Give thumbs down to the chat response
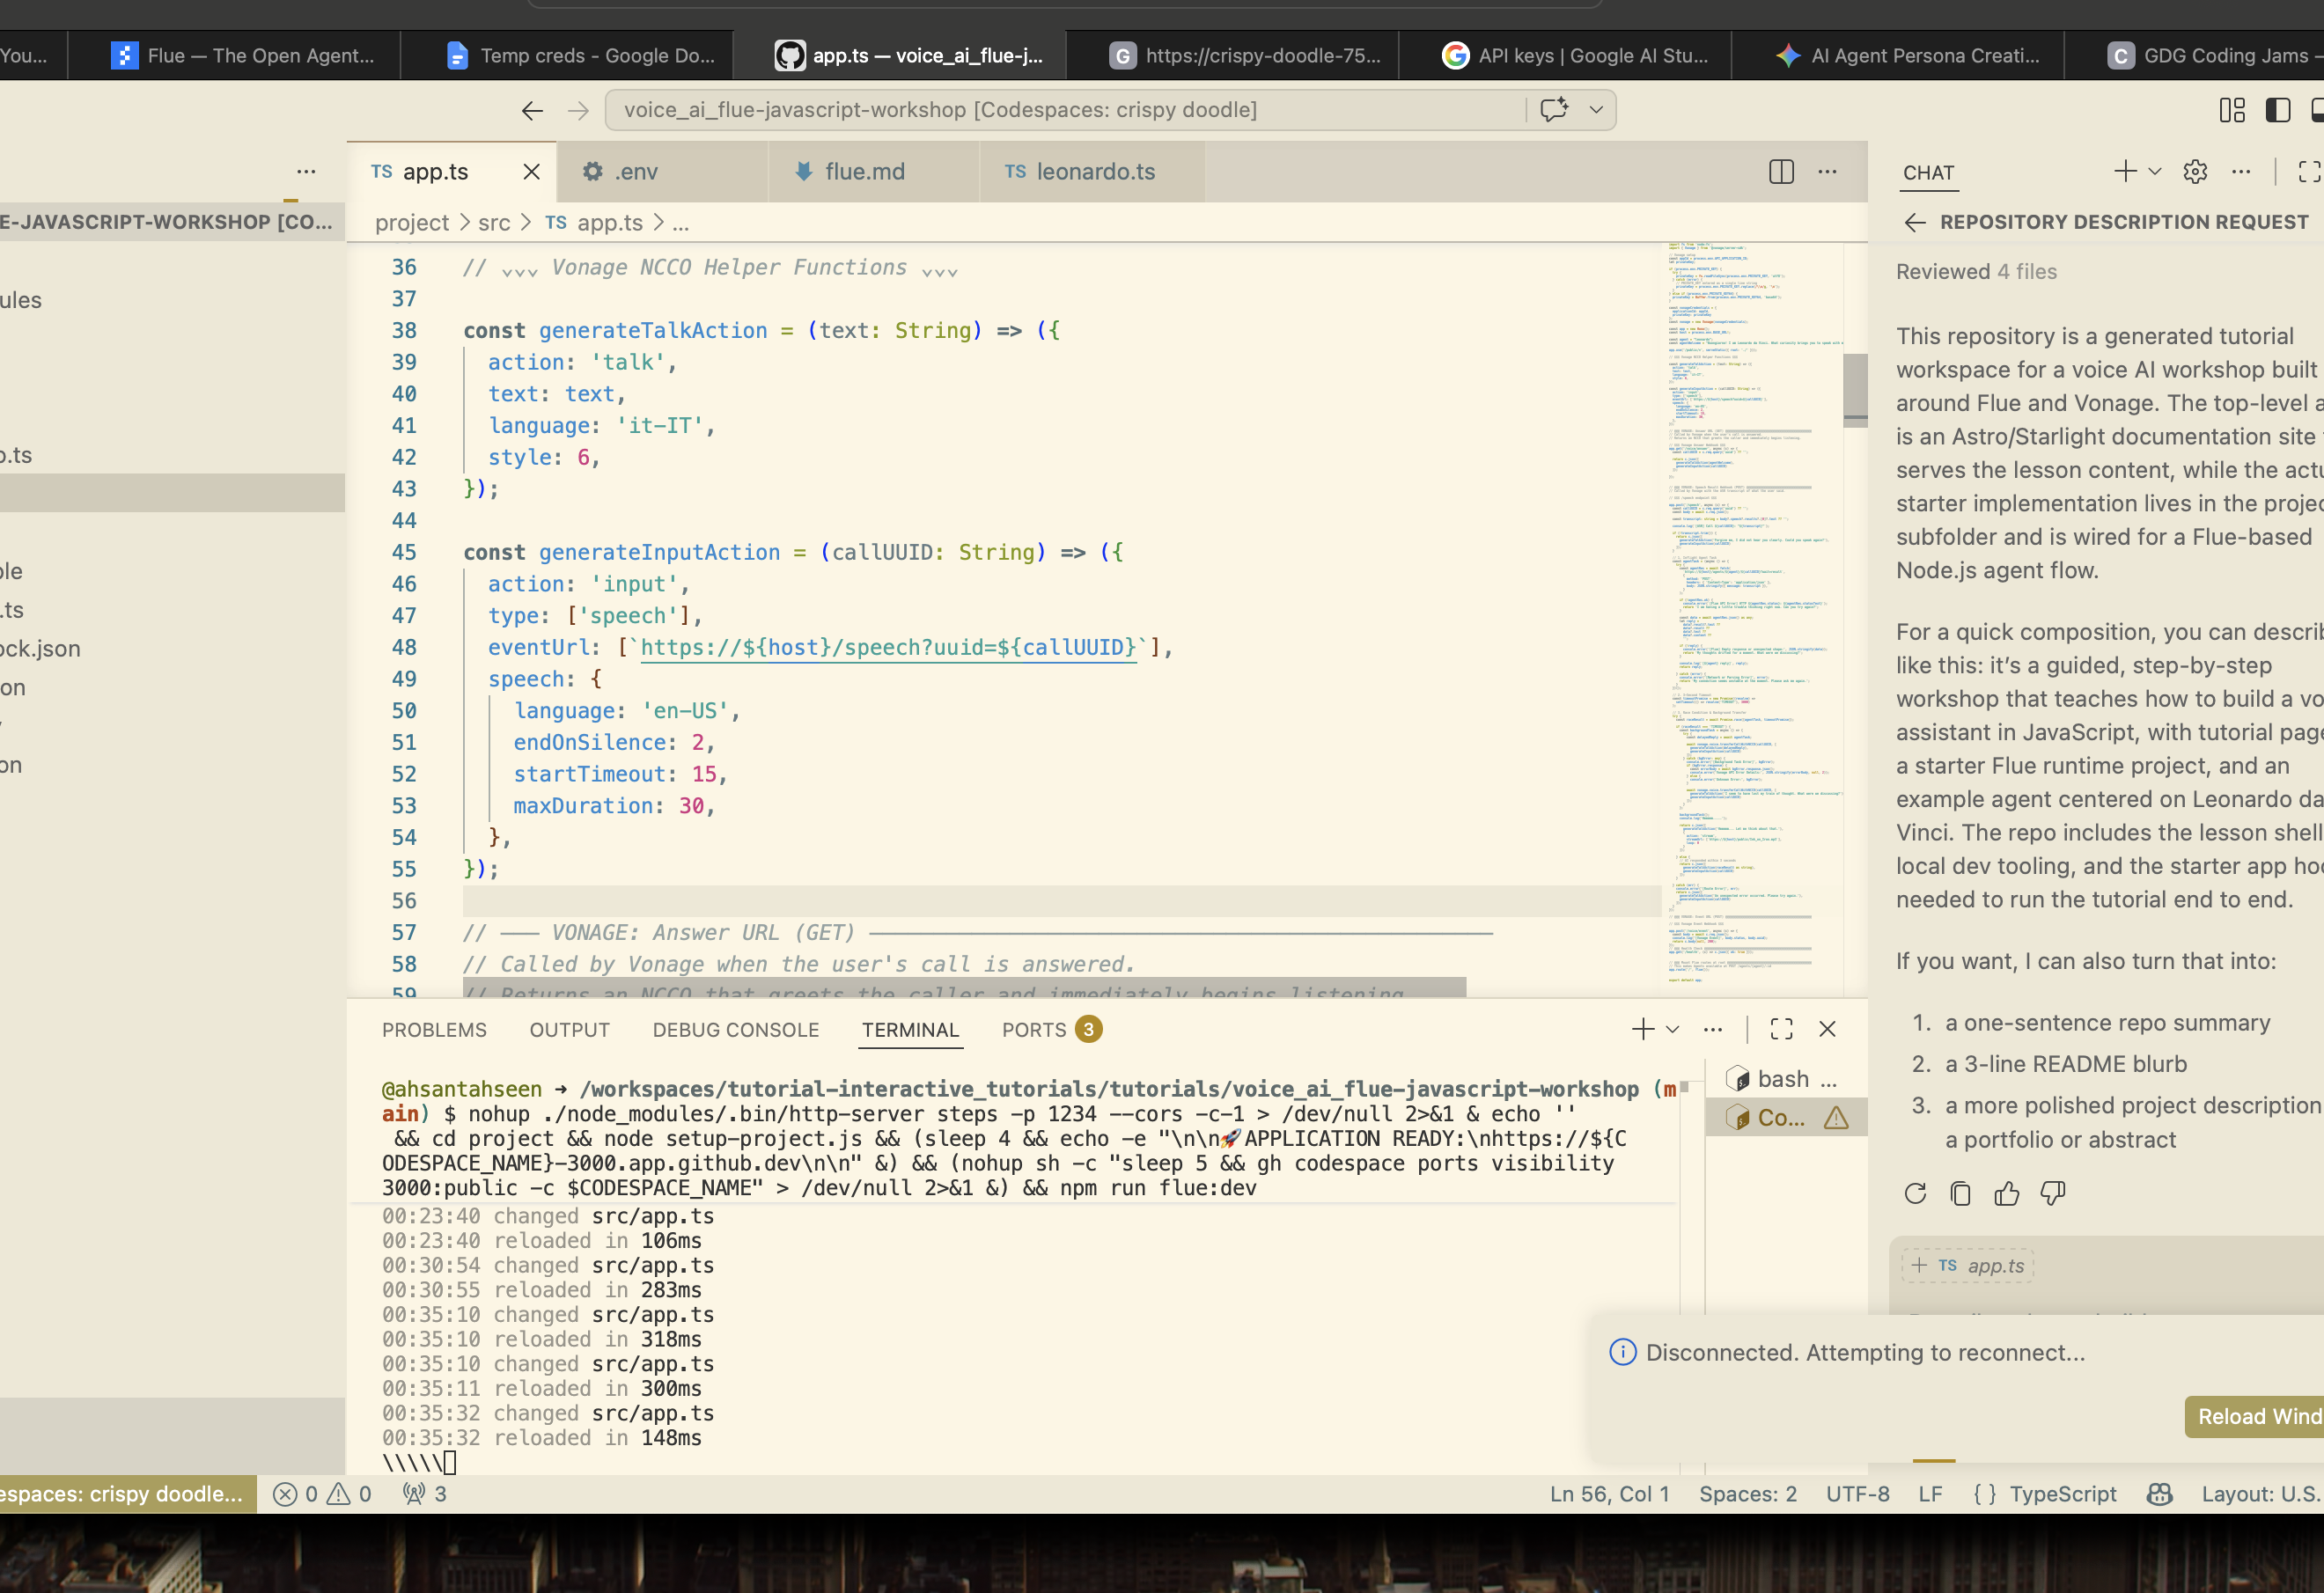Image resolution: width=2324 pixels, height=1593 pixels. coord(2052,1193)
